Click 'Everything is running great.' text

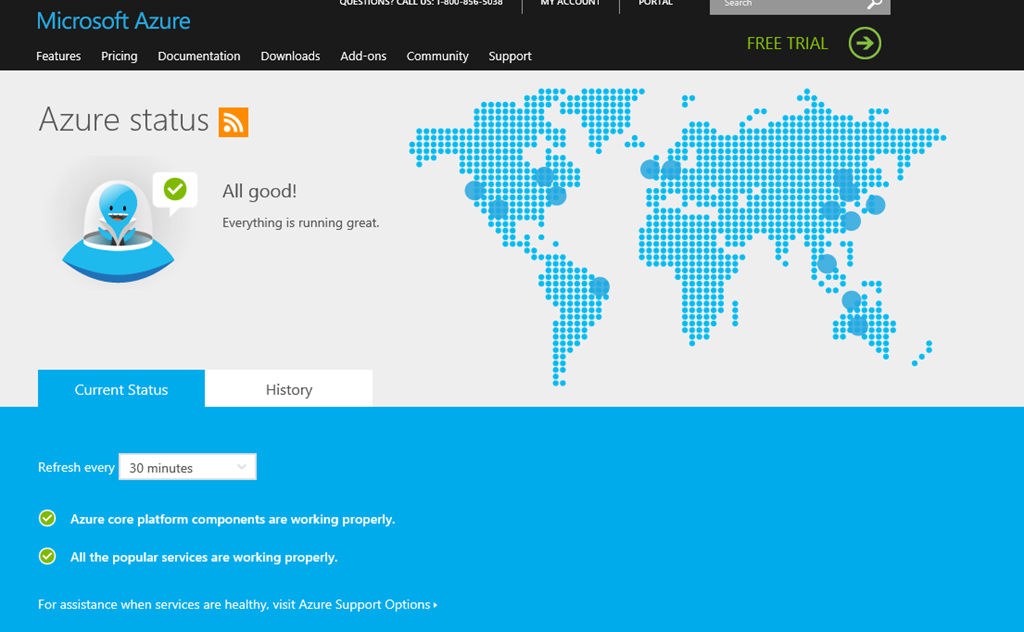(300, 223)
